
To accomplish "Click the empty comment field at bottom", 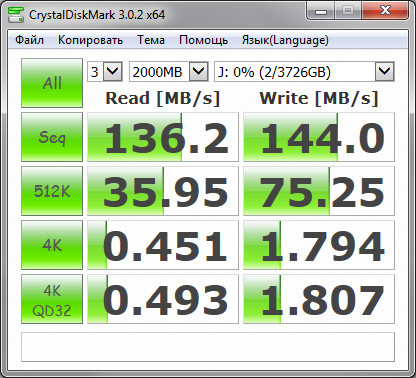I will (x=208, y=347).
